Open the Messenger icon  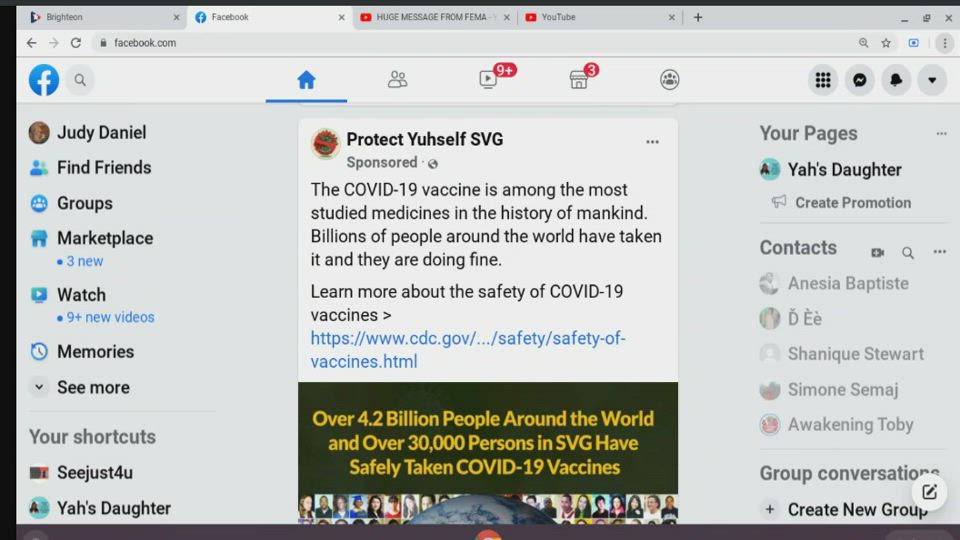coord(859,80)
